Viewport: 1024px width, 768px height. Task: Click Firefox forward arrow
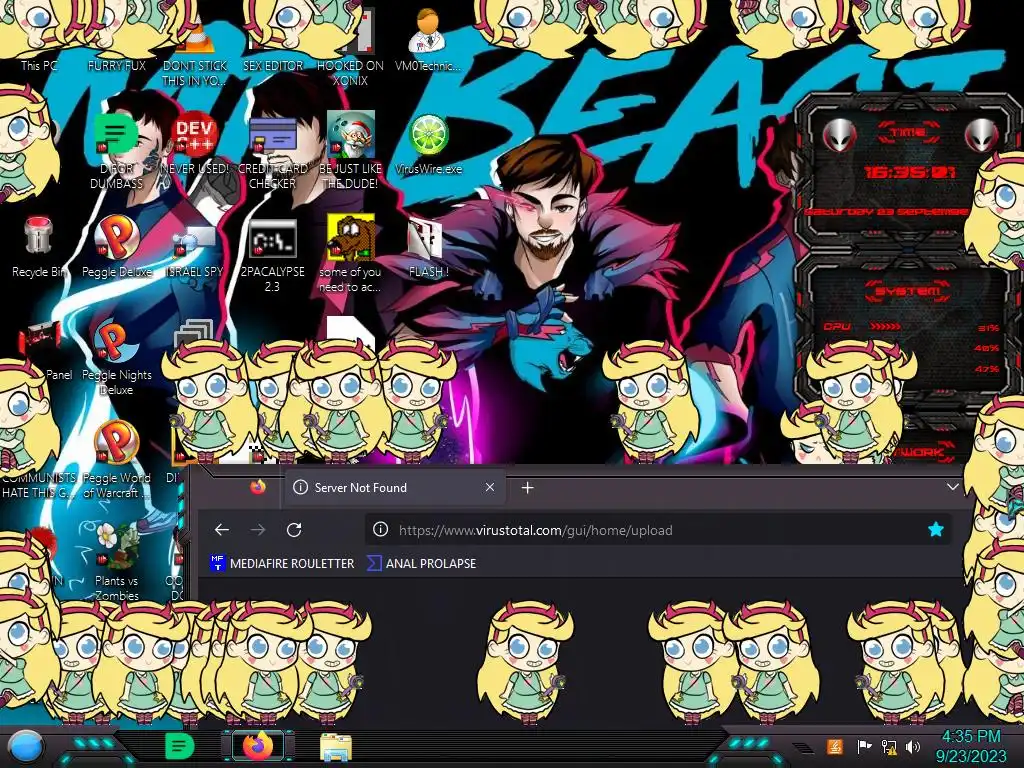(258, 530)
